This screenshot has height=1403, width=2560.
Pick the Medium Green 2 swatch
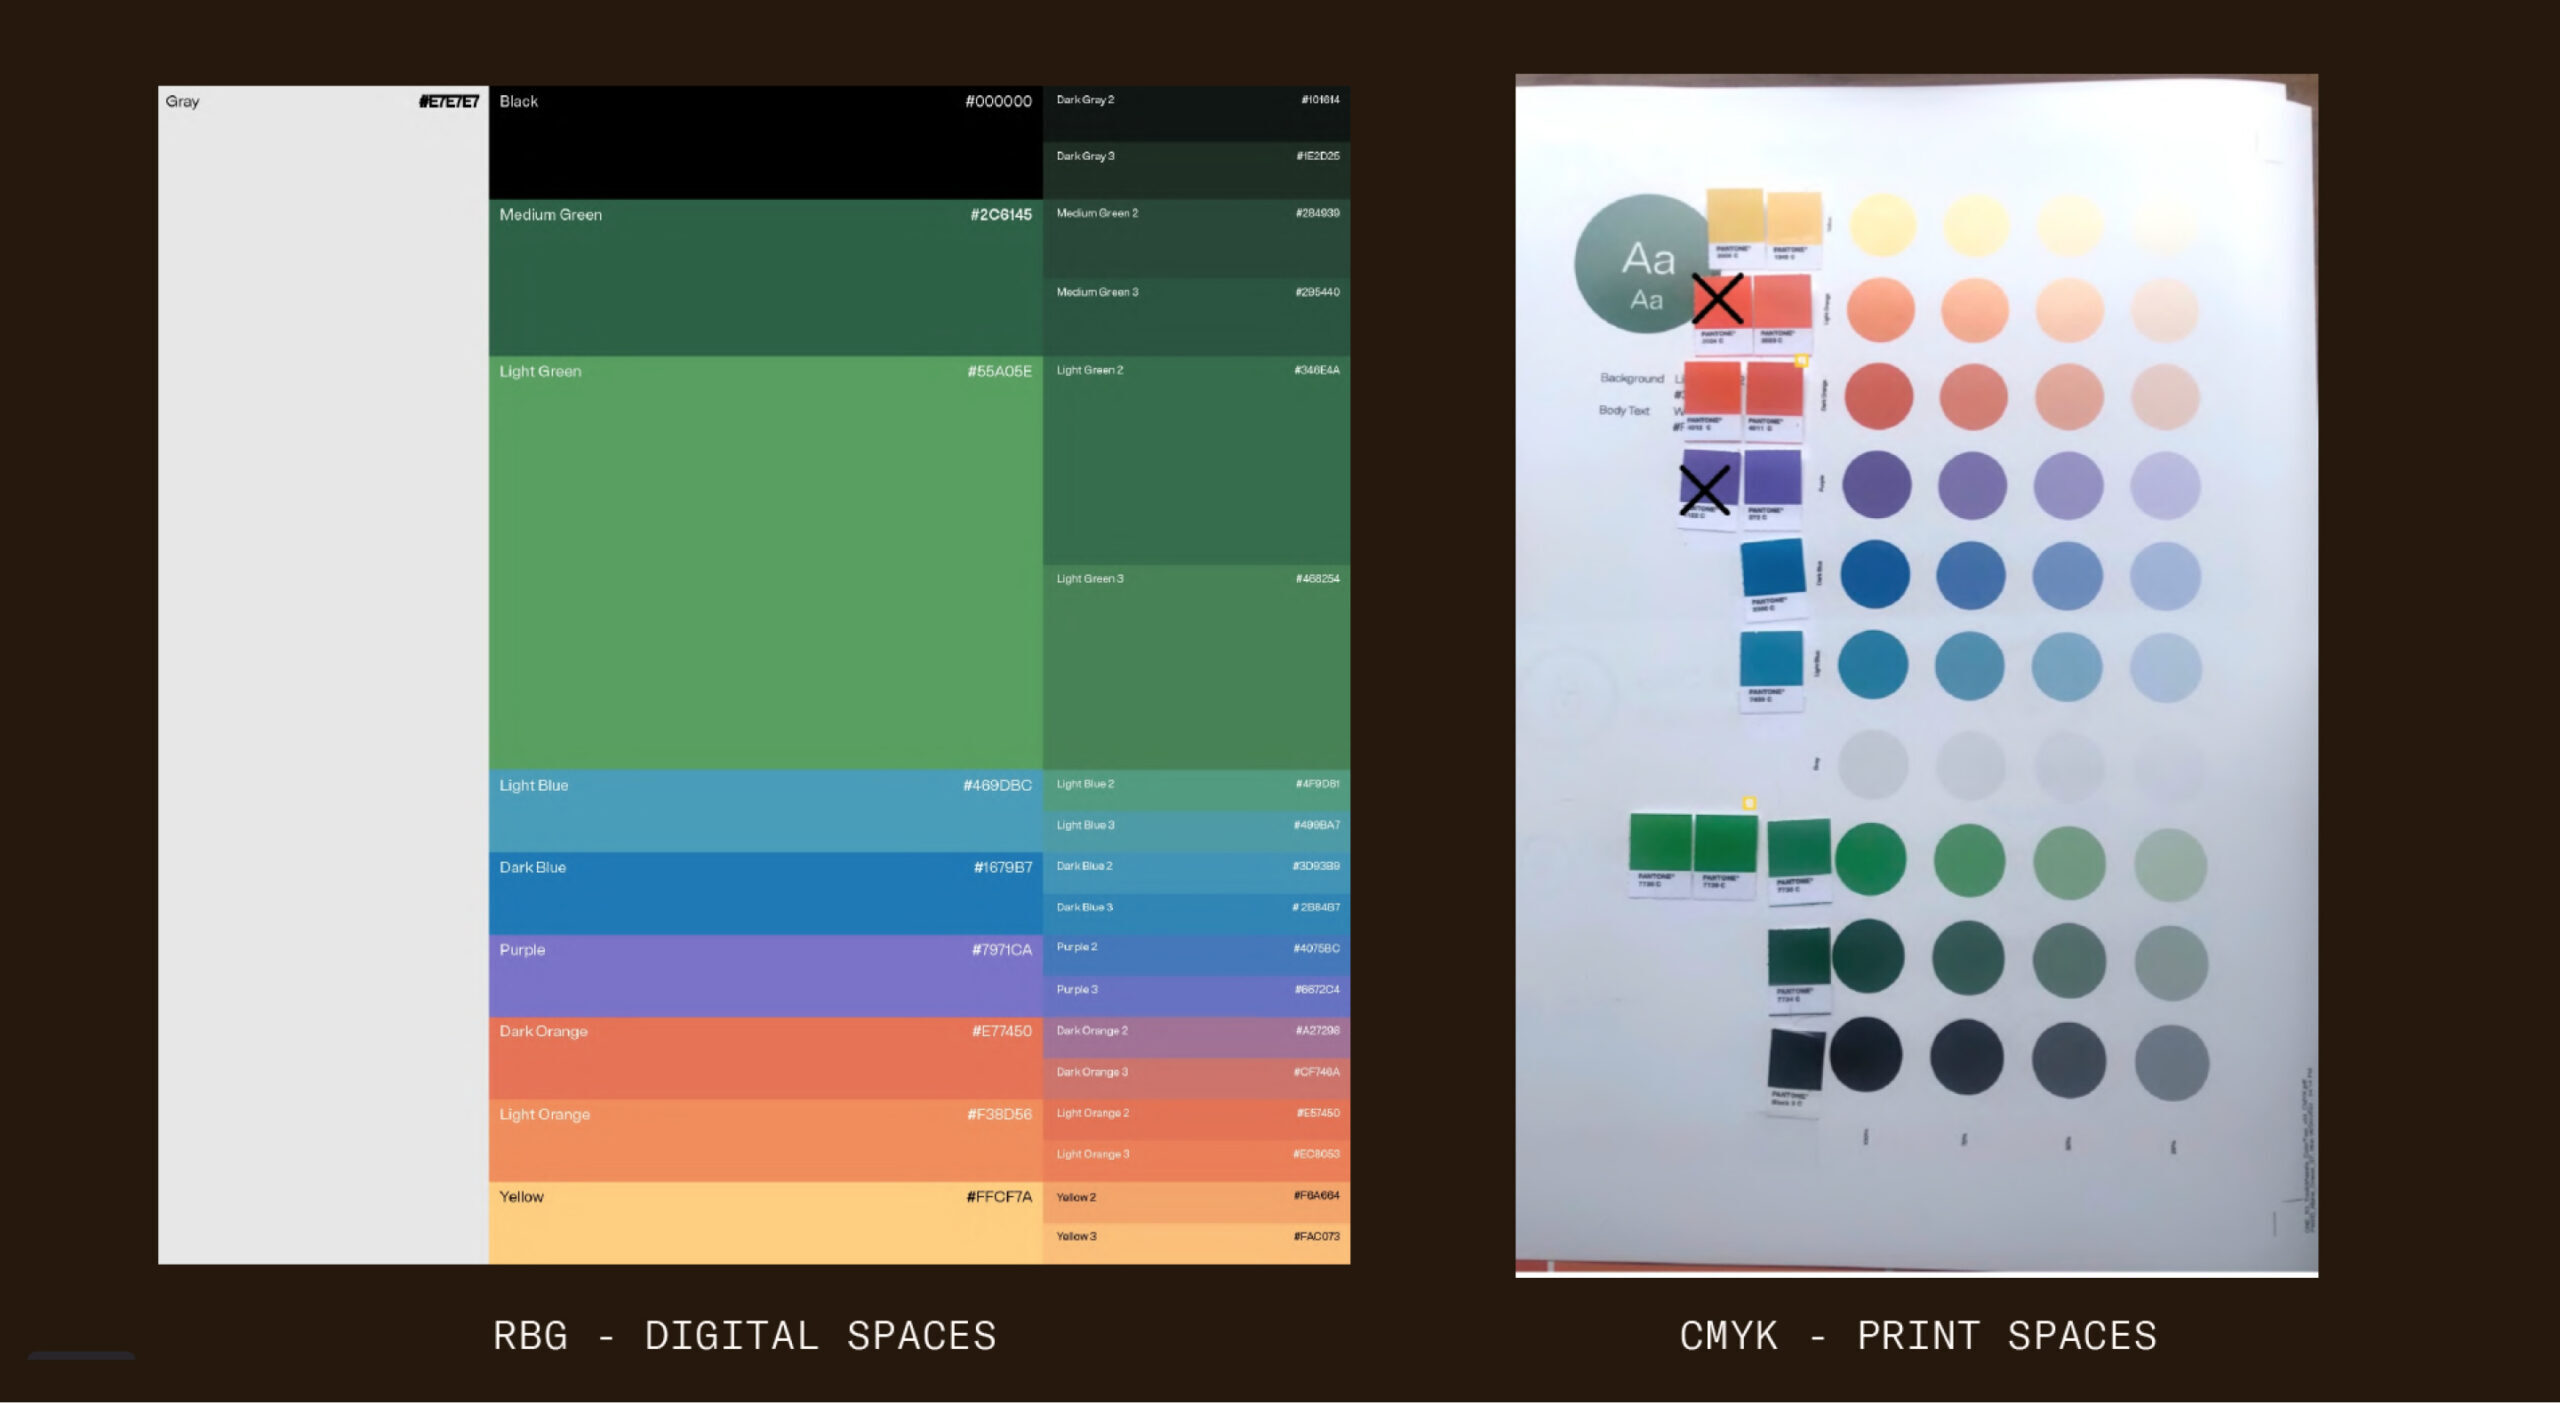point(1196,238)
